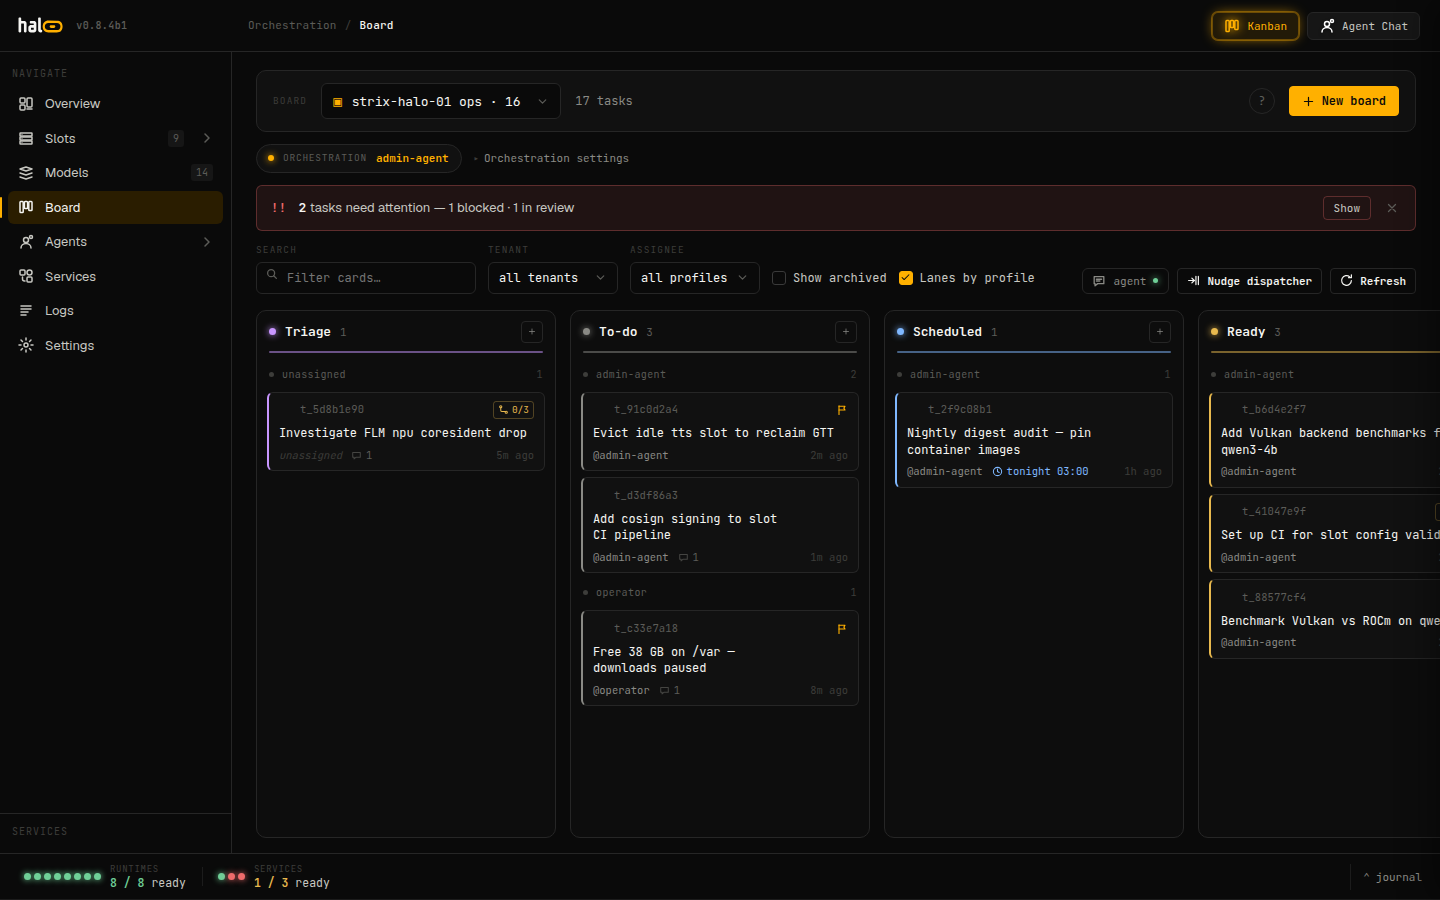The width and height of the screenshot is (1440, 900).
Task: Click the admin-agent orchestration badge
Action: [359, 158]
